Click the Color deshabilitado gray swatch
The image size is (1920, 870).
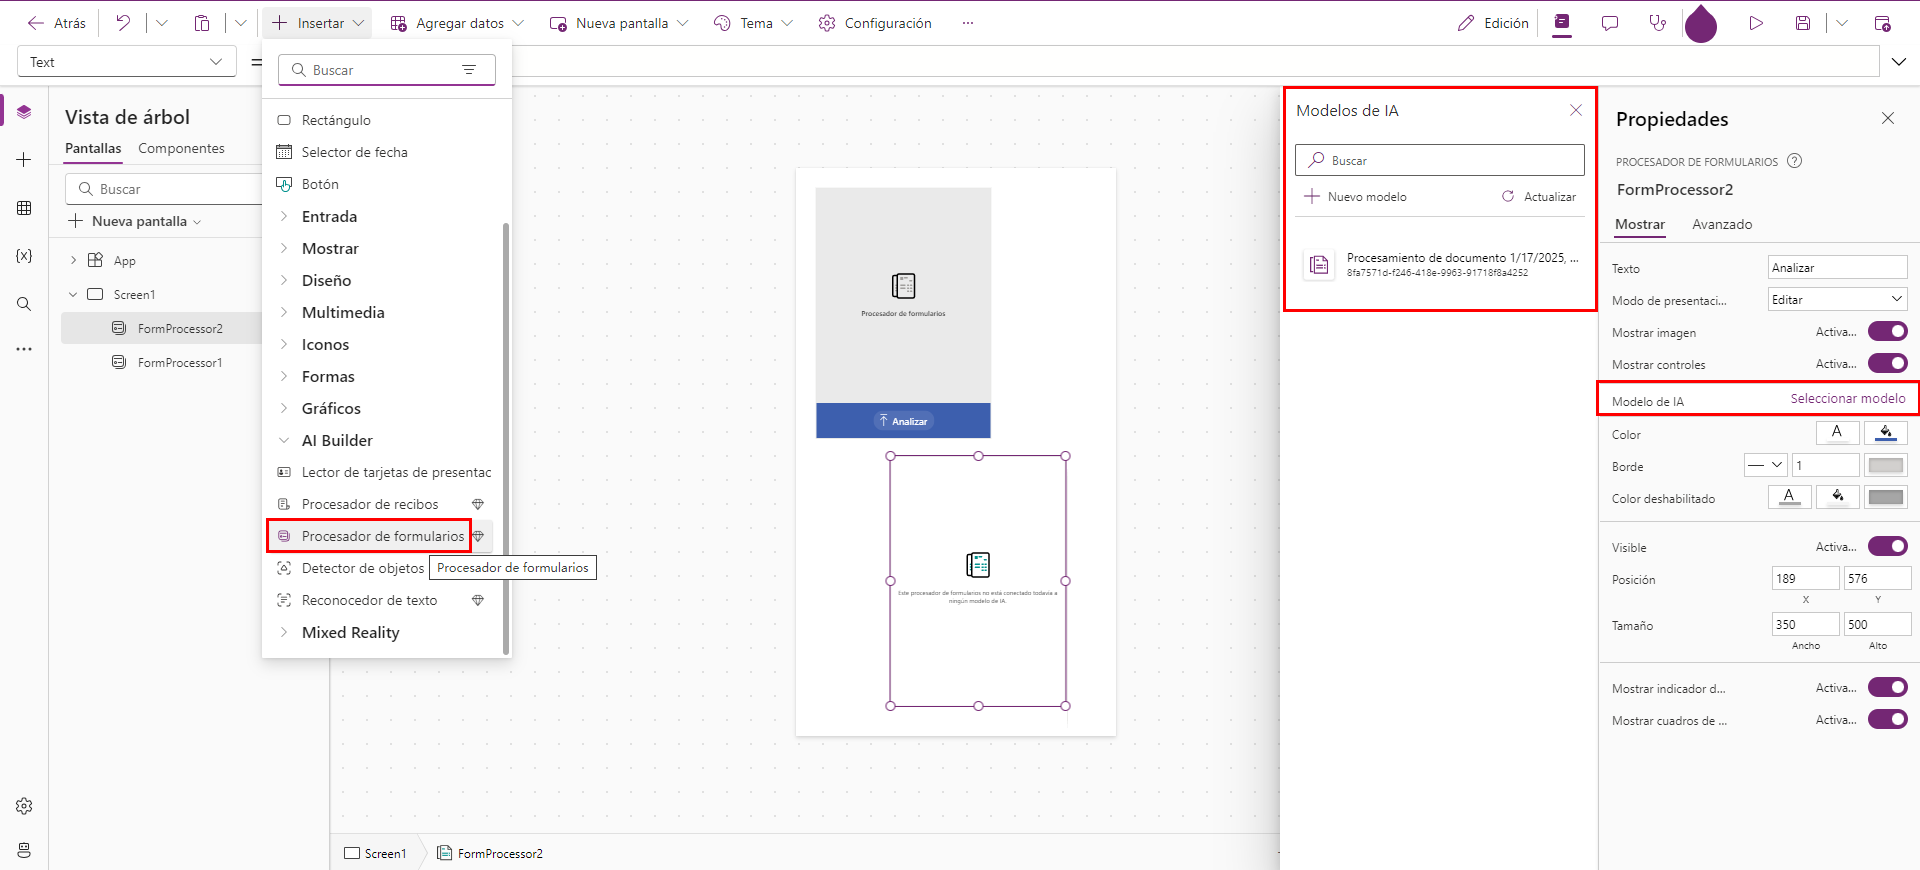pos(1886,497)
